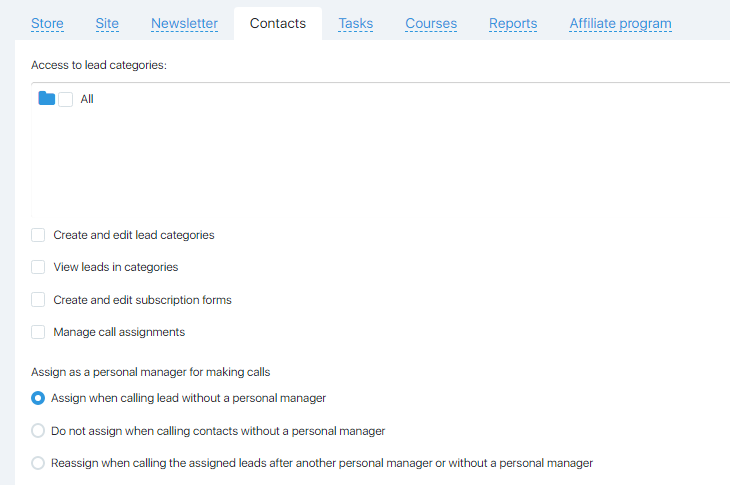Go to the Newsletter tab

click(184, 23)
